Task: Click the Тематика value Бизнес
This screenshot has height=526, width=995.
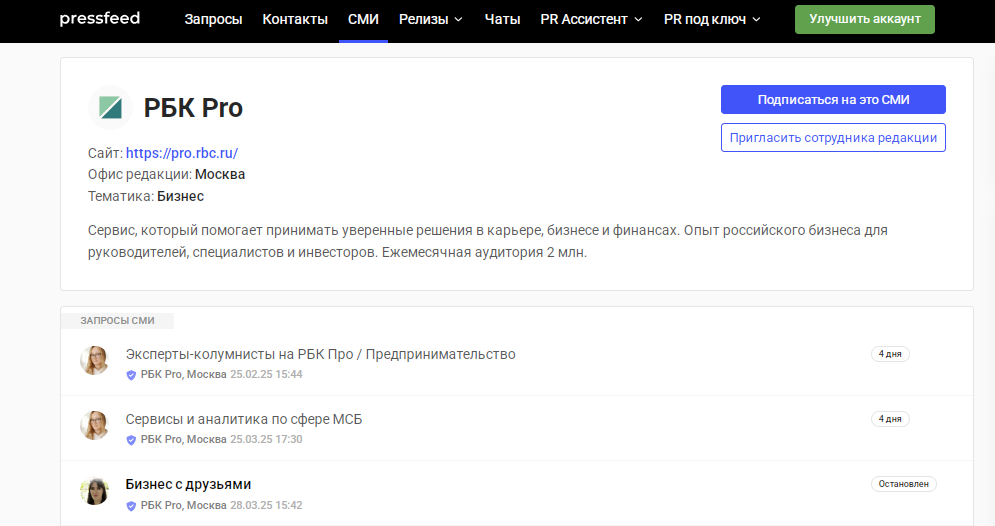Action: point(180,197)
